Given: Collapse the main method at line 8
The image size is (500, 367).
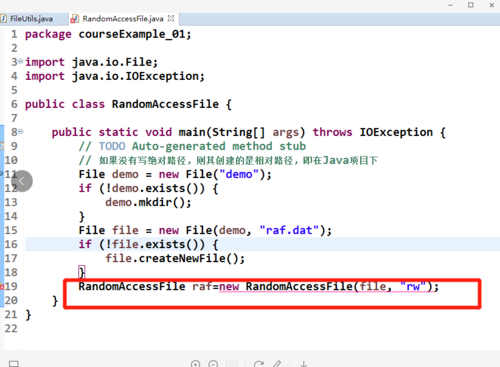Looking at the screenshot, I should (21, 132).
